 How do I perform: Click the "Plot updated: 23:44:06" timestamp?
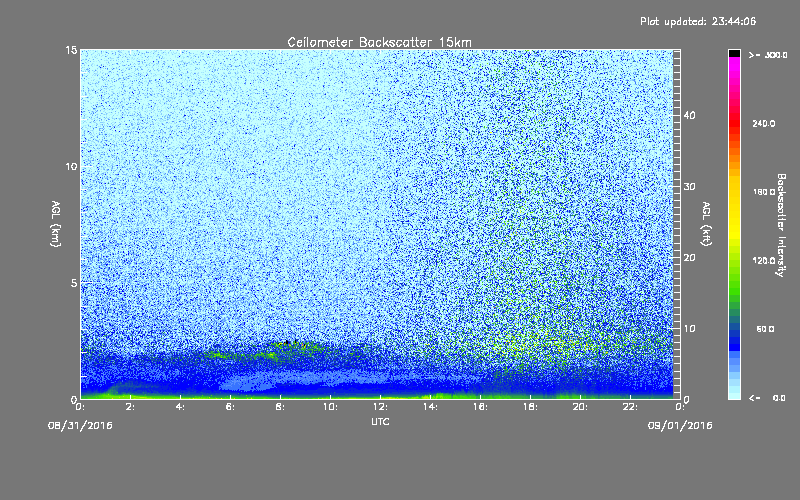(698, 21)
